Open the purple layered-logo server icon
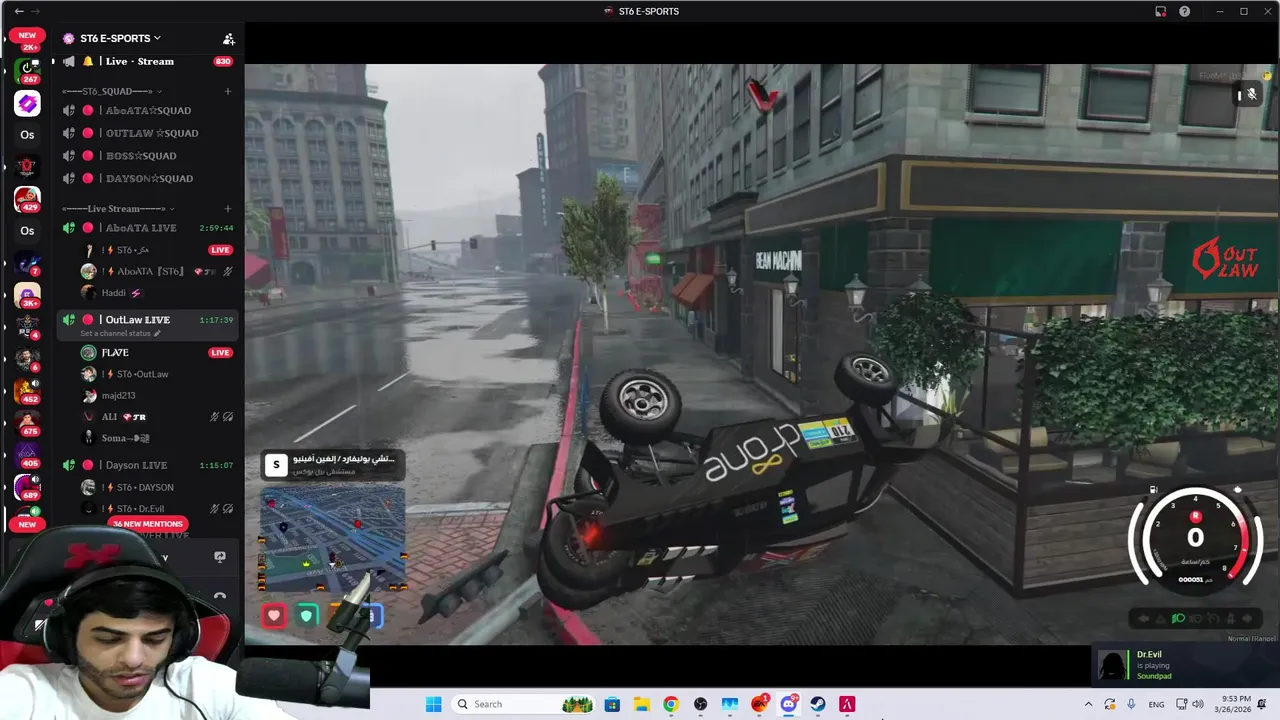The width and height of the screenshot is (1280, 720). click(x=27, y=103)
